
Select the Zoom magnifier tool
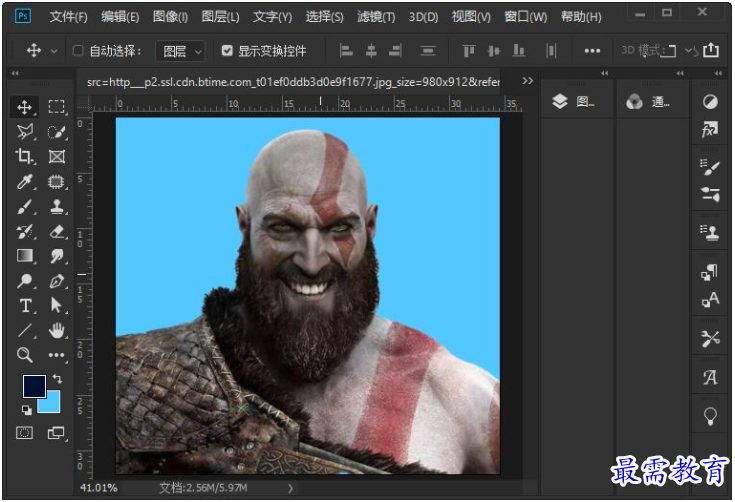point(24,355)
